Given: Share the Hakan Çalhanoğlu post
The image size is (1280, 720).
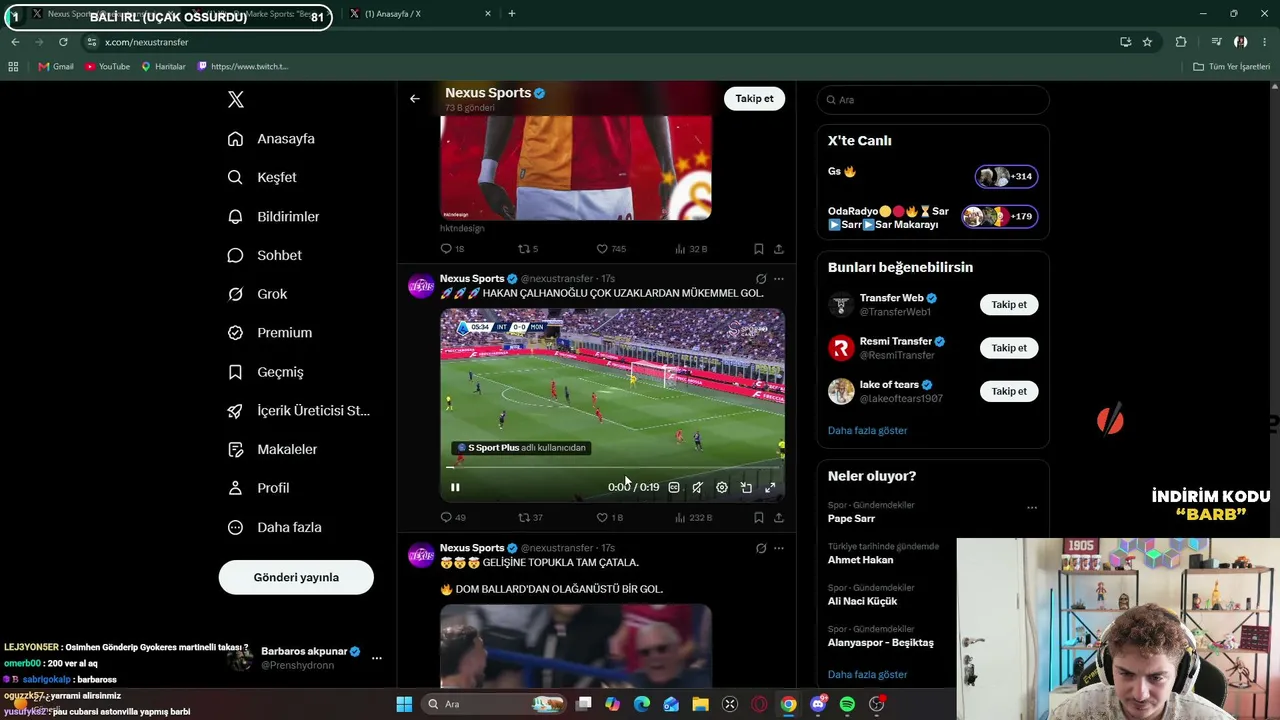Looking at the screenshot, I should pos(779,517).
